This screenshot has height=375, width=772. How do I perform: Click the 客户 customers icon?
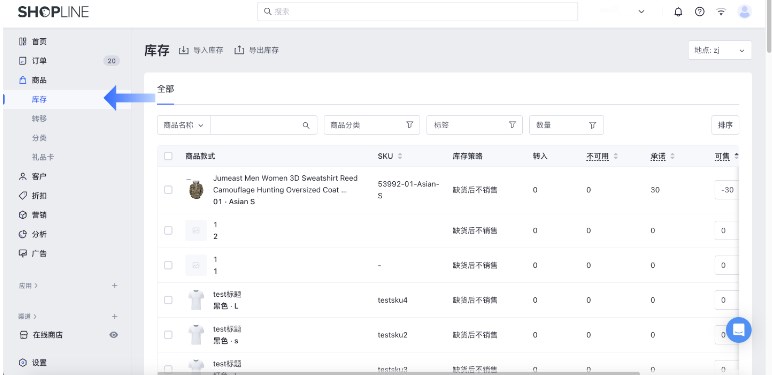click(23, 176)
